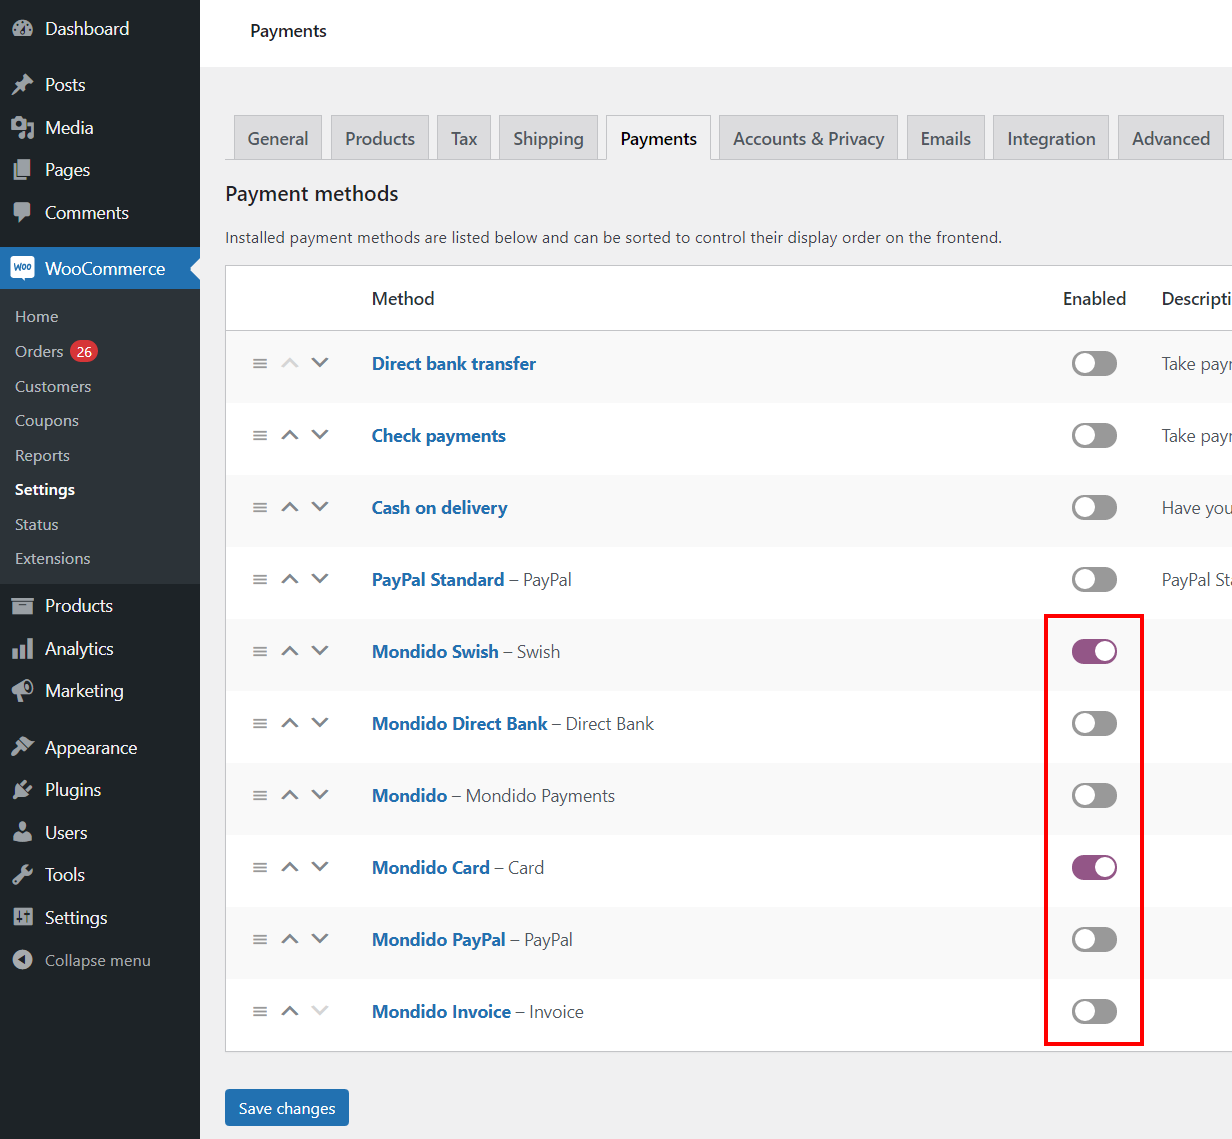Open the Emails tab
The image size is (1232, 1139).
click(946, 138)
